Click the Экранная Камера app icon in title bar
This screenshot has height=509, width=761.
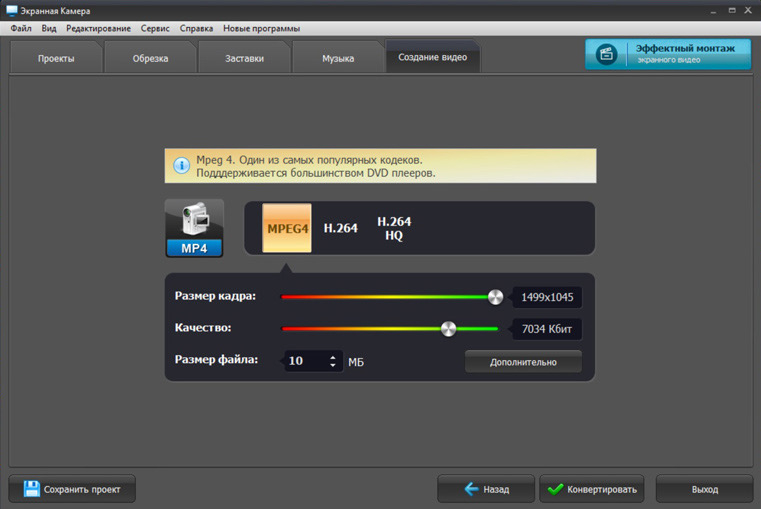click(x=11, y=10)
